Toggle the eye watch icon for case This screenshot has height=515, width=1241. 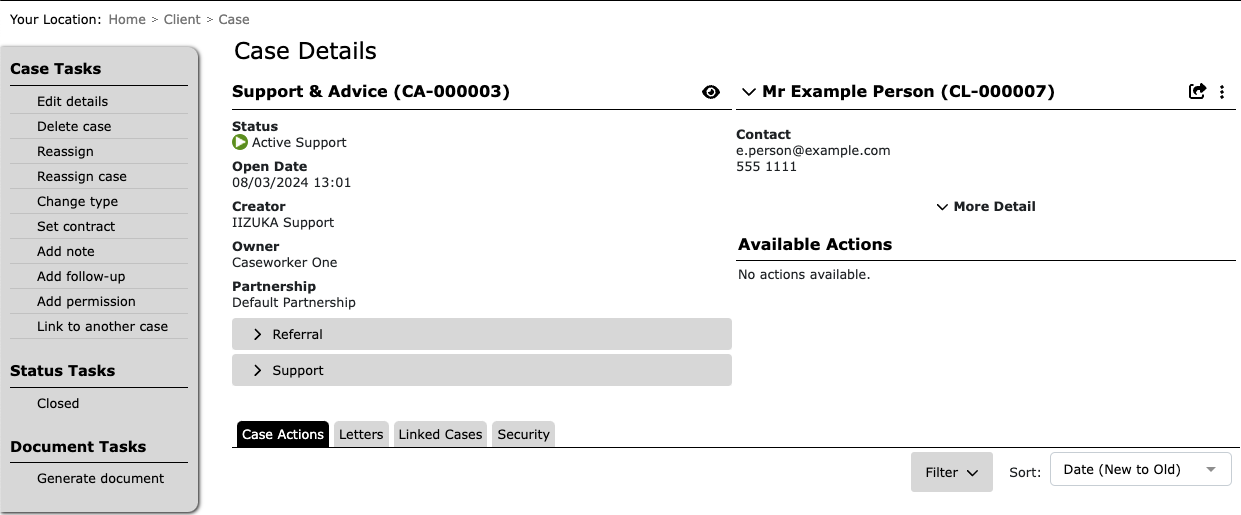tap(711, 92)
